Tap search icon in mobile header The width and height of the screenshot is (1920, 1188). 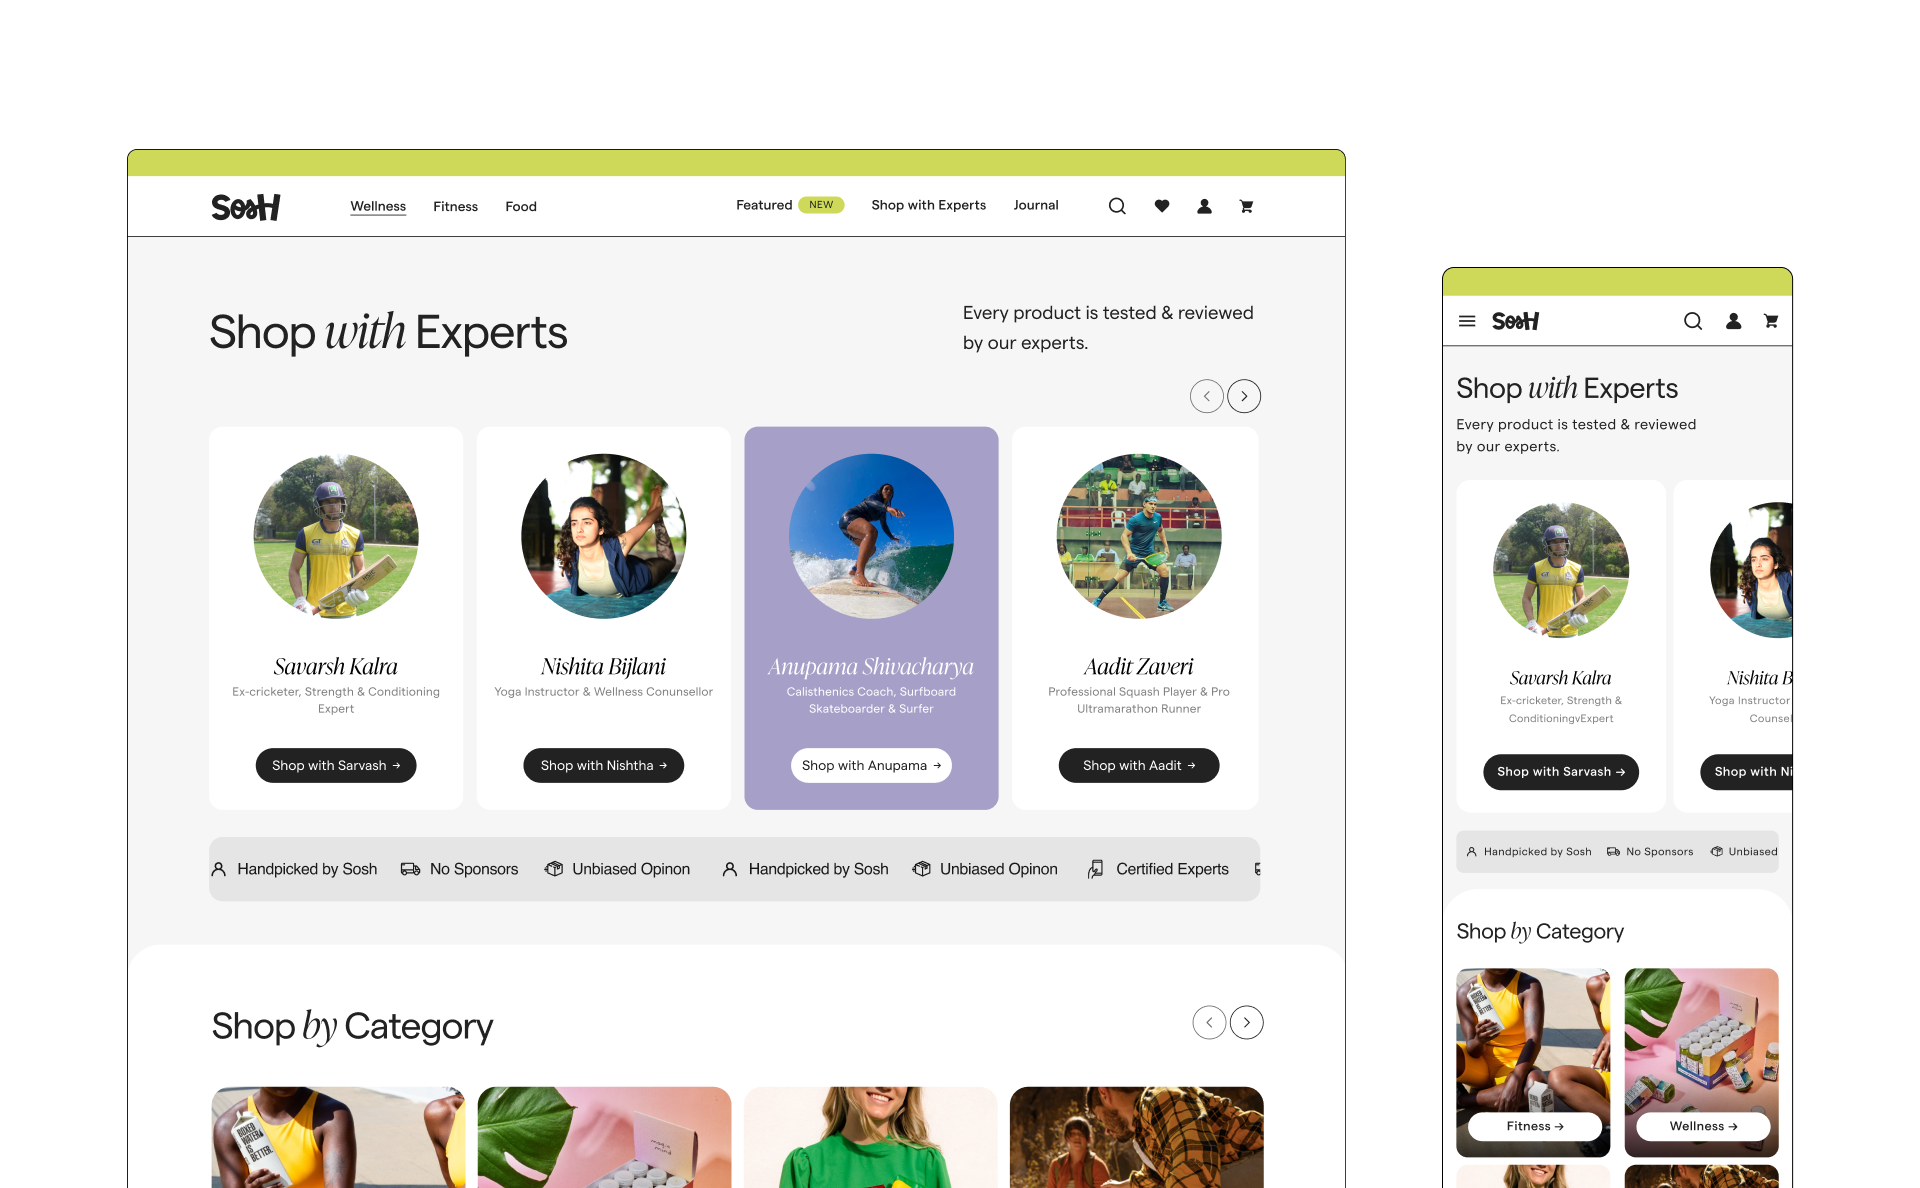tap(1692, 321)
